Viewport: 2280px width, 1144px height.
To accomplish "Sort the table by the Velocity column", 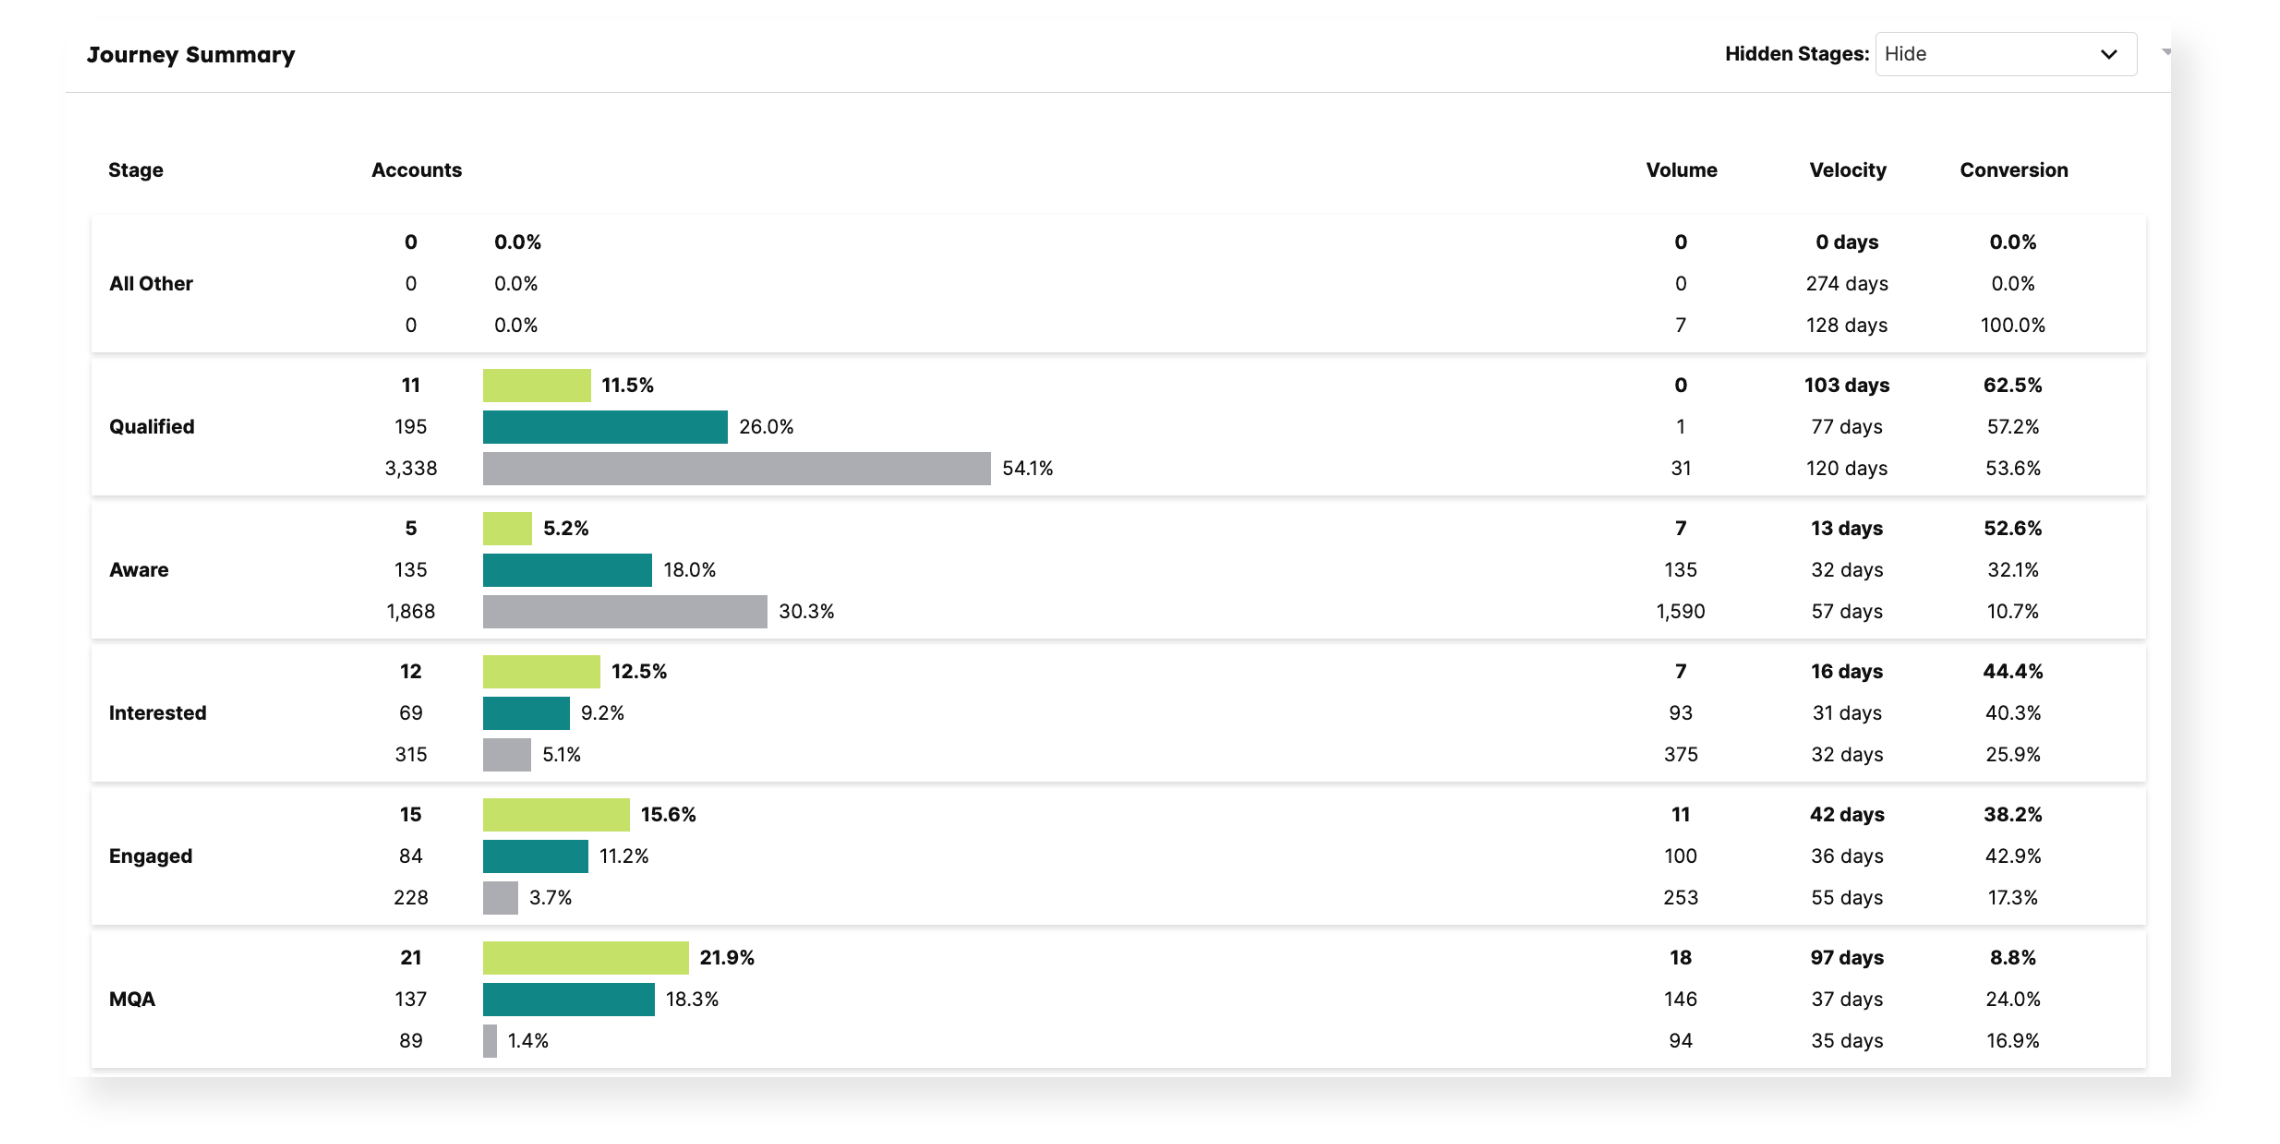I will point(1846,170).
